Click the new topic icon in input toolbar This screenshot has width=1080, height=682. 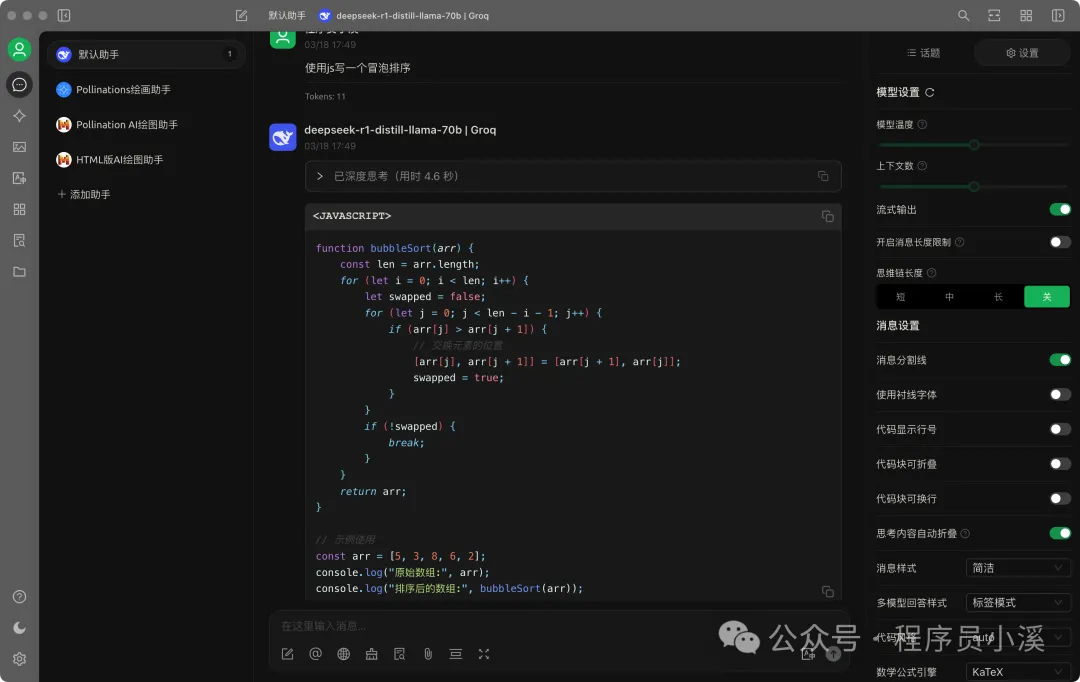(x=287, y=654)
